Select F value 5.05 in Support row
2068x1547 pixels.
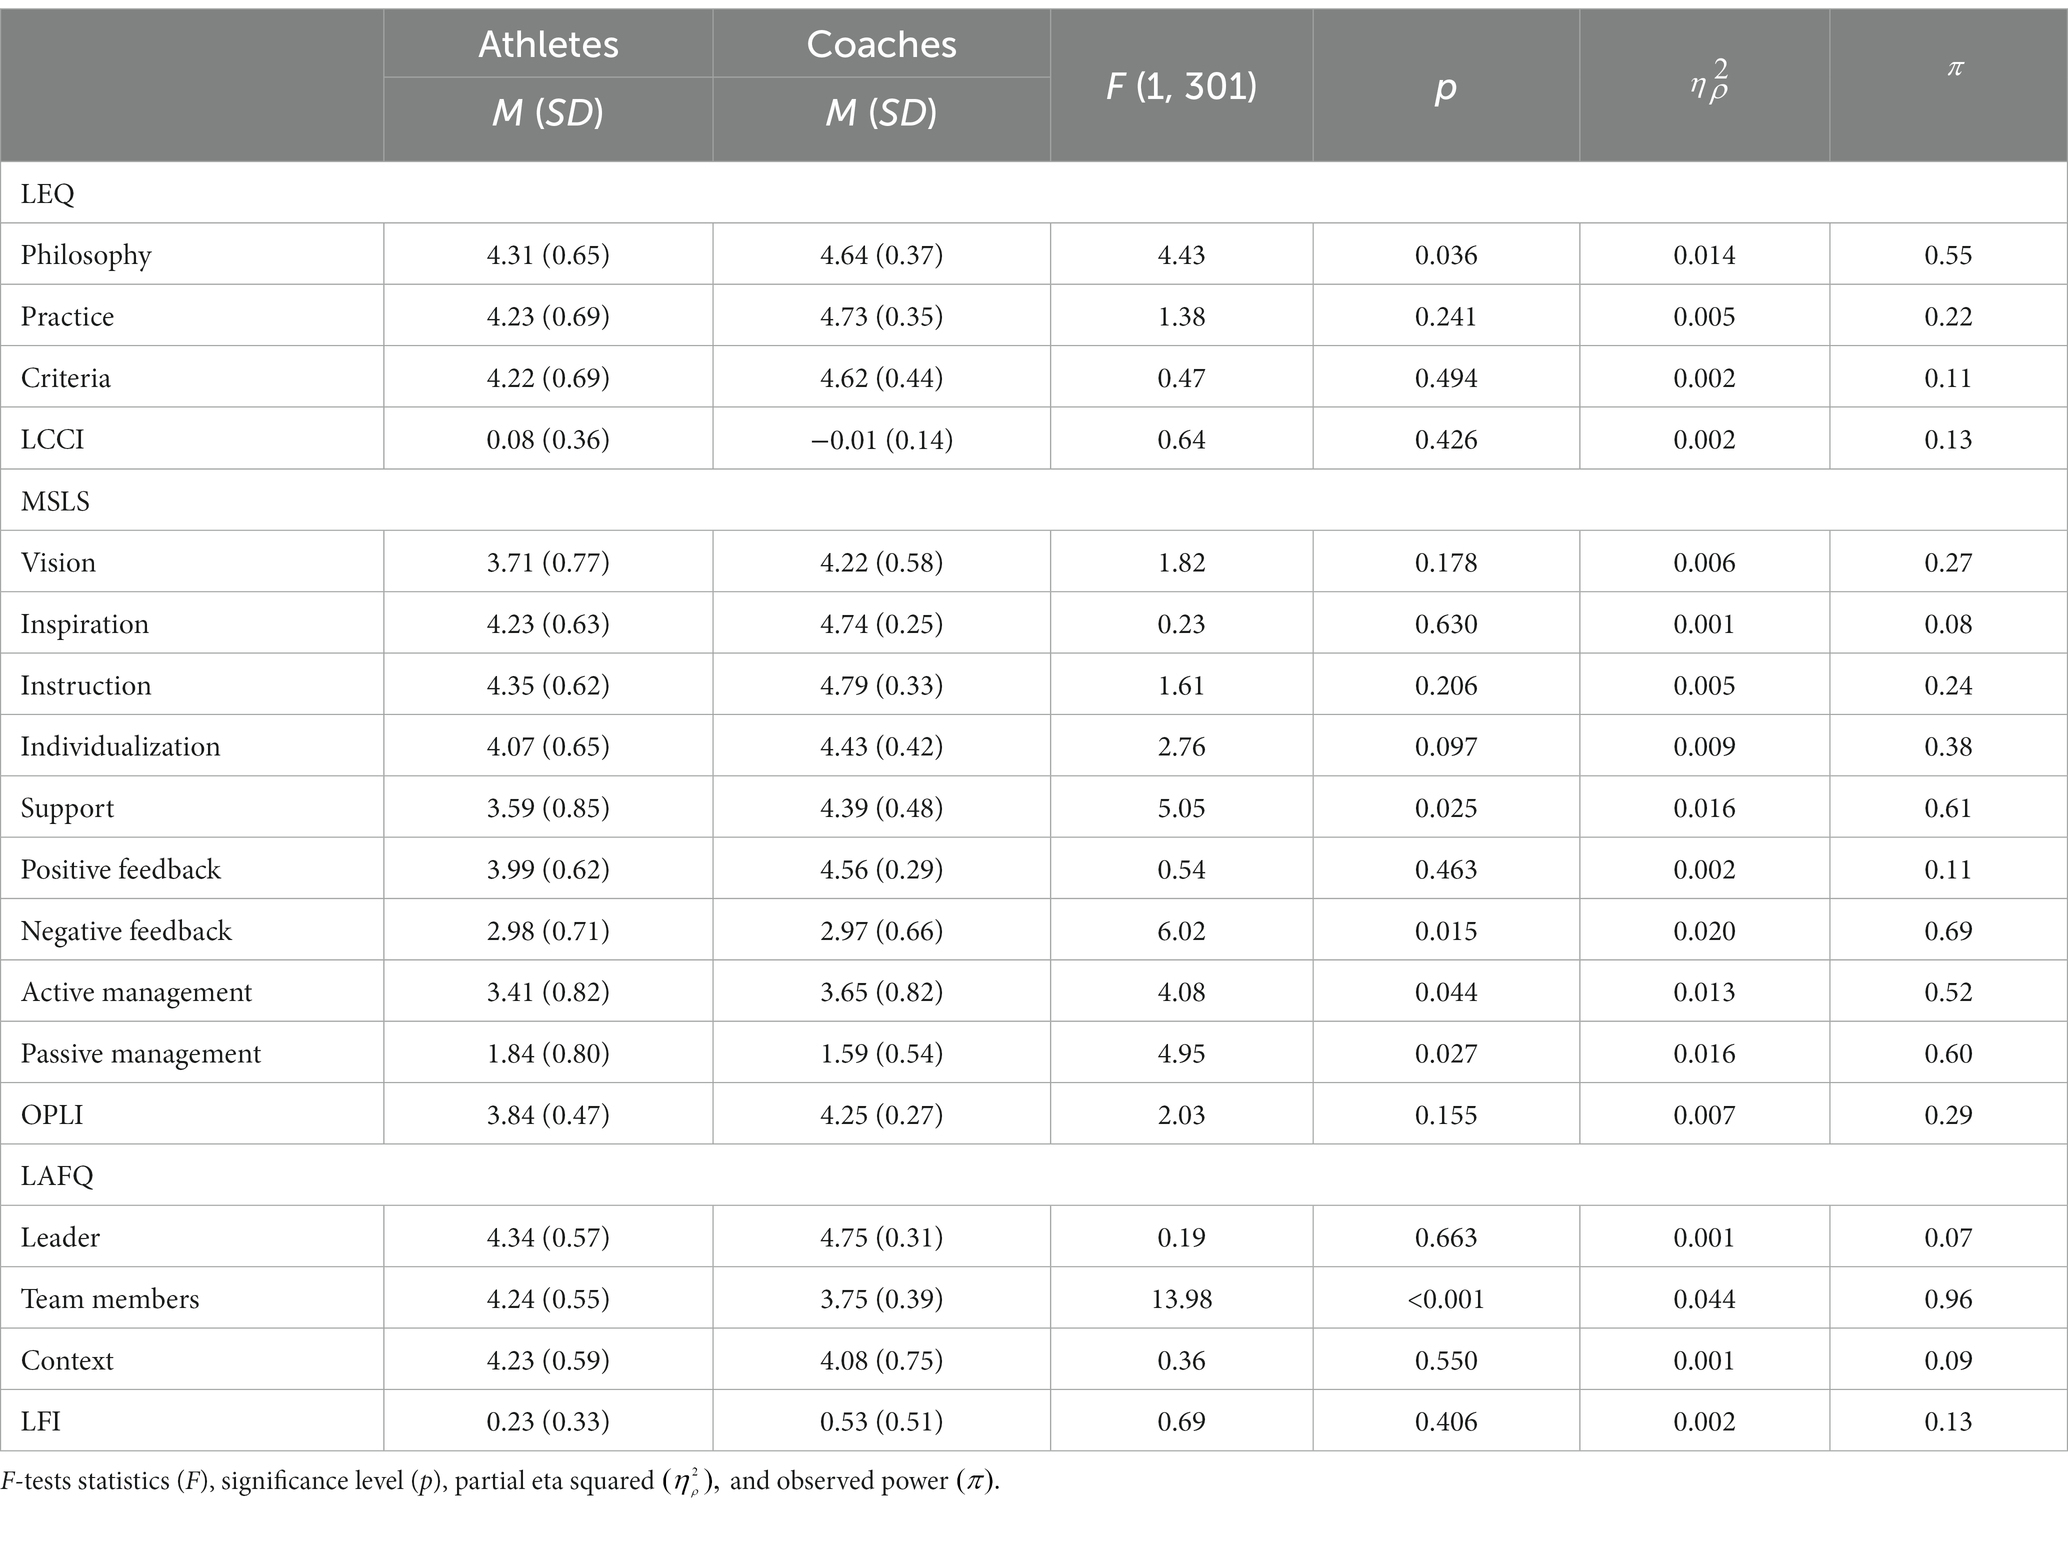click(1181, 808)
